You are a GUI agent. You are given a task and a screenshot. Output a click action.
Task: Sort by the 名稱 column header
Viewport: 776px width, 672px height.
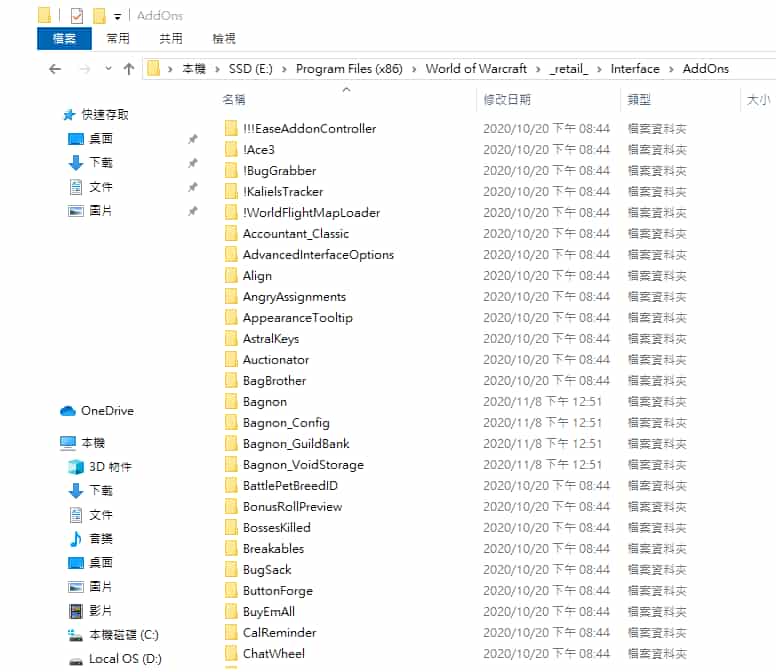234,100
